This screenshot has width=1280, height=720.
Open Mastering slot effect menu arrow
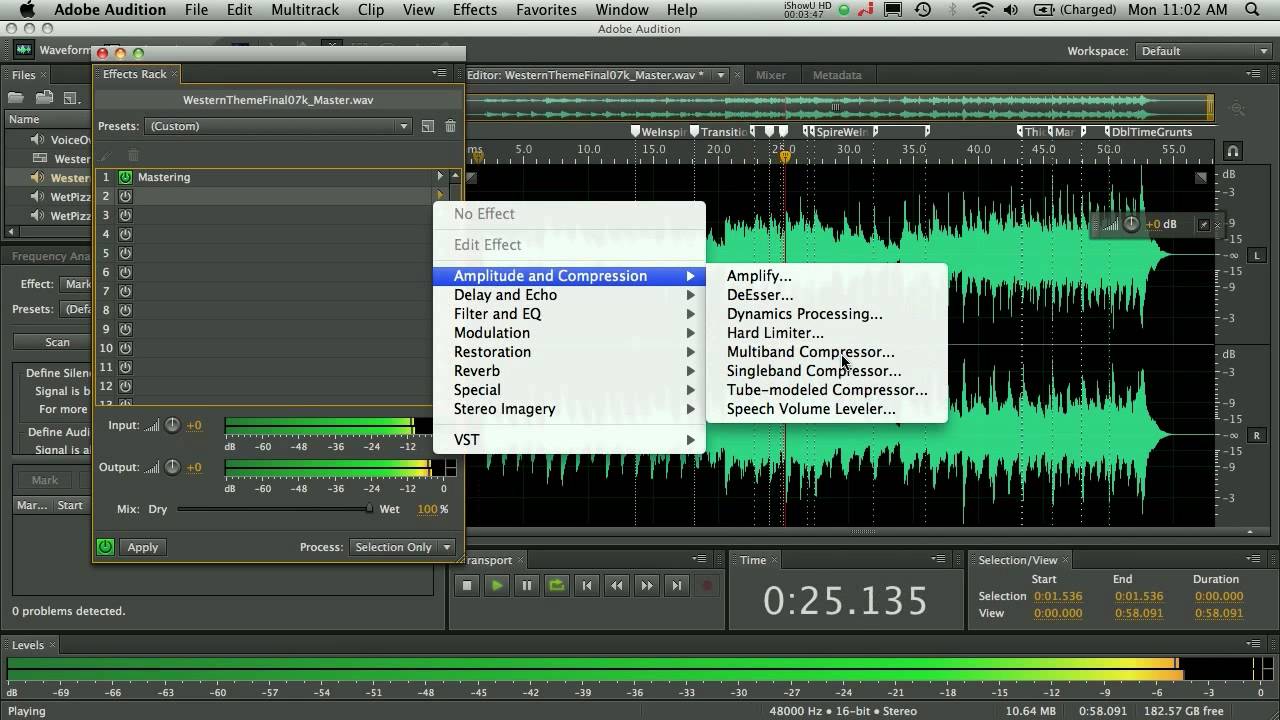440,177
